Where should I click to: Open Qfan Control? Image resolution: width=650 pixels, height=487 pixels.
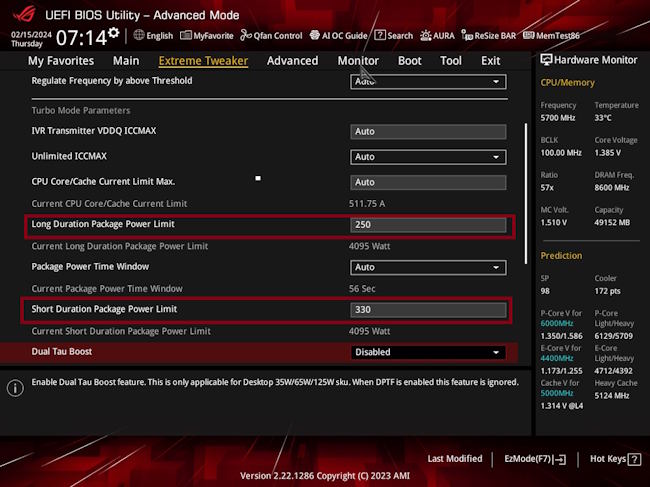pos(272,36)
